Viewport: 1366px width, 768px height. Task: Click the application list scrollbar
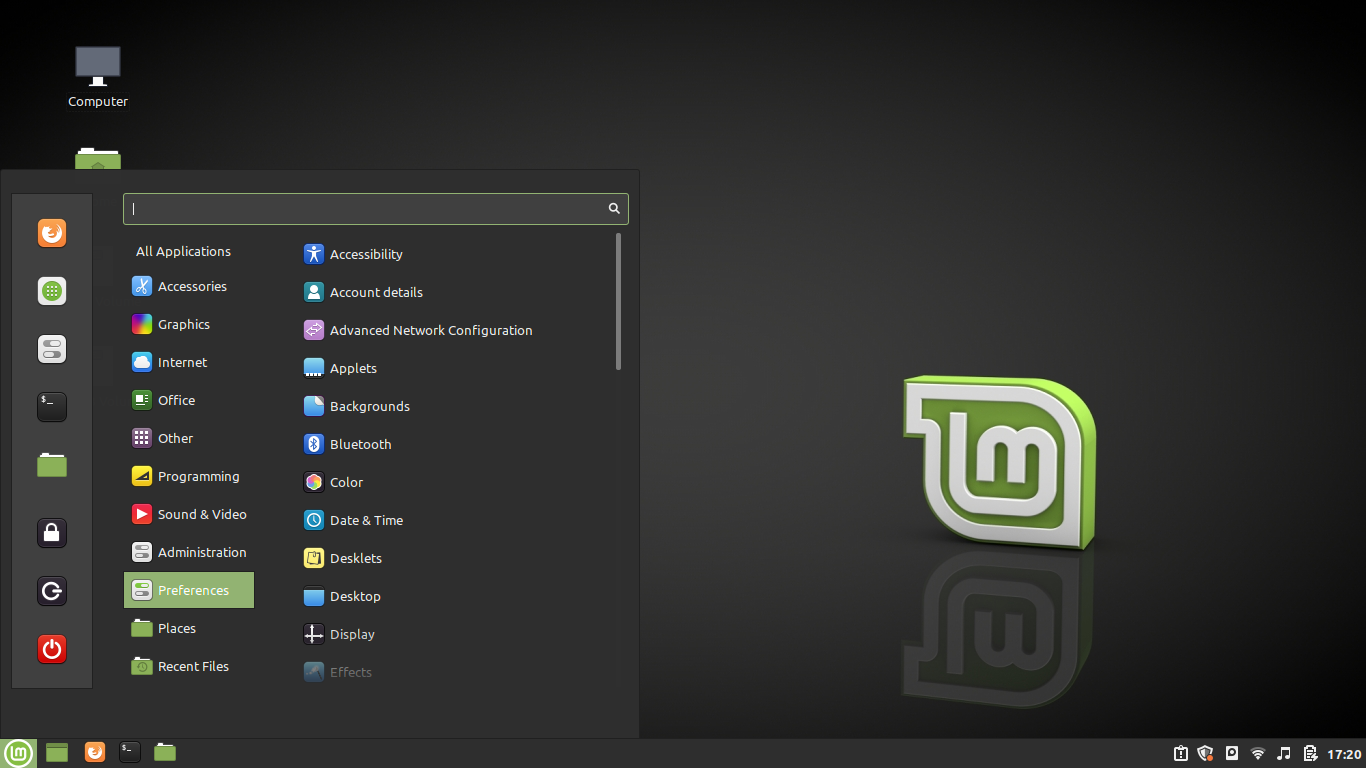(x=619, y=301)
